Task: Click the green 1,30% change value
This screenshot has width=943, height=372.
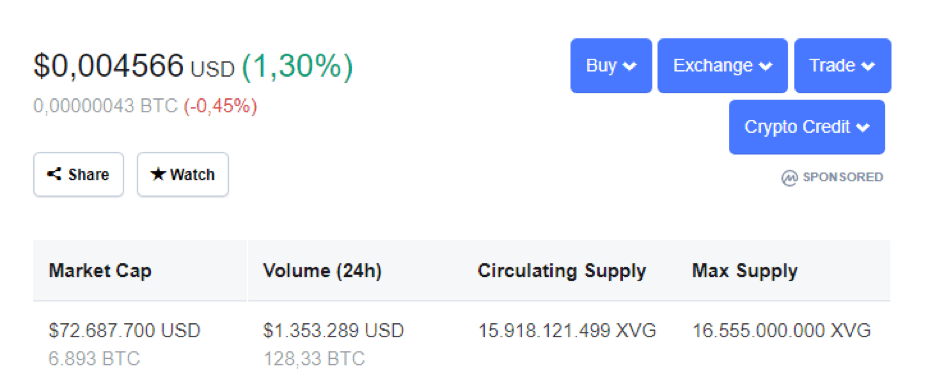Action: point(297,66)
